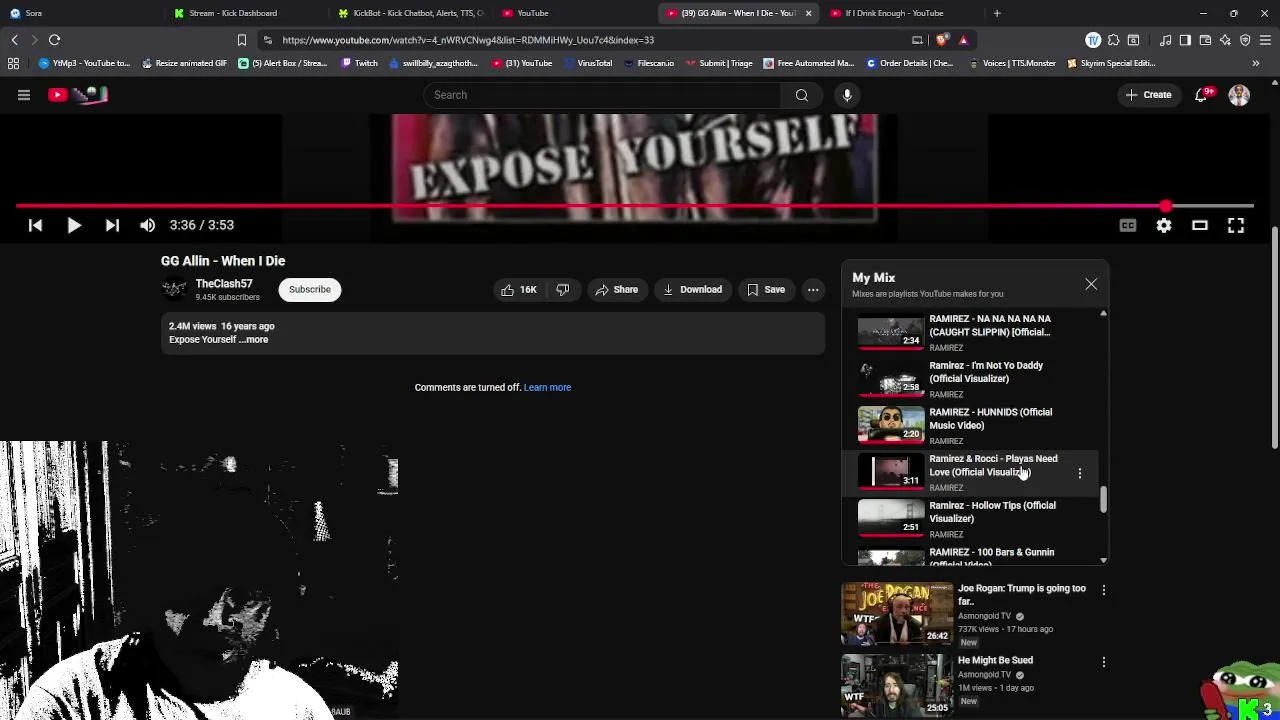Screen dimensions: 1280x720
Task: Toggle the browser sidebar panel
Action: point(1185,40)
